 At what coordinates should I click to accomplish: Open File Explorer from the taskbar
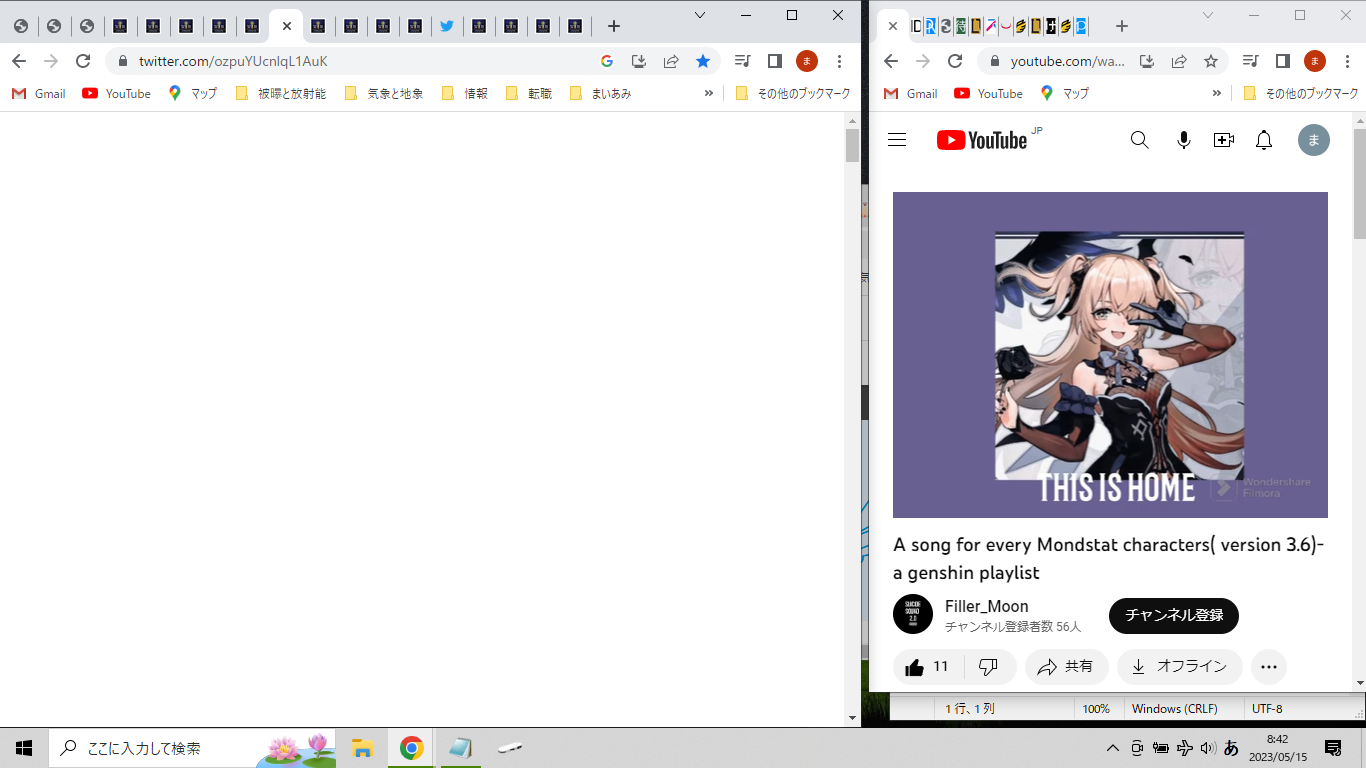coord(362,747)
